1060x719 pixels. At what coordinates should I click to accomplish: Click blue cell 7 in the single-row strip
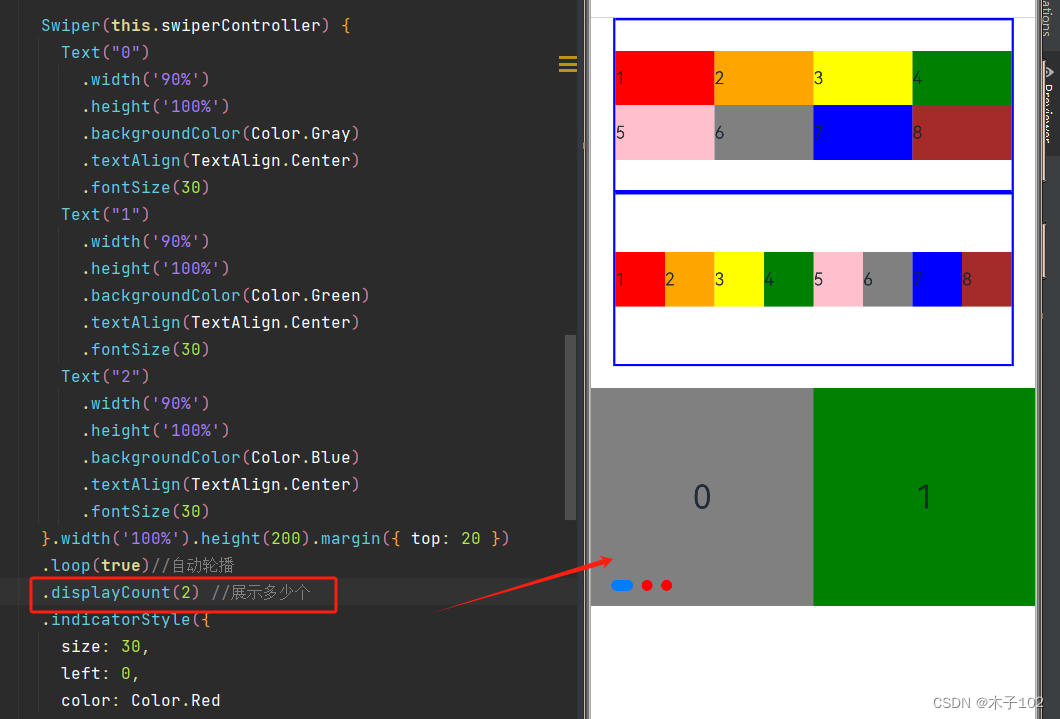pyautogui.click(x=937, y=279)
